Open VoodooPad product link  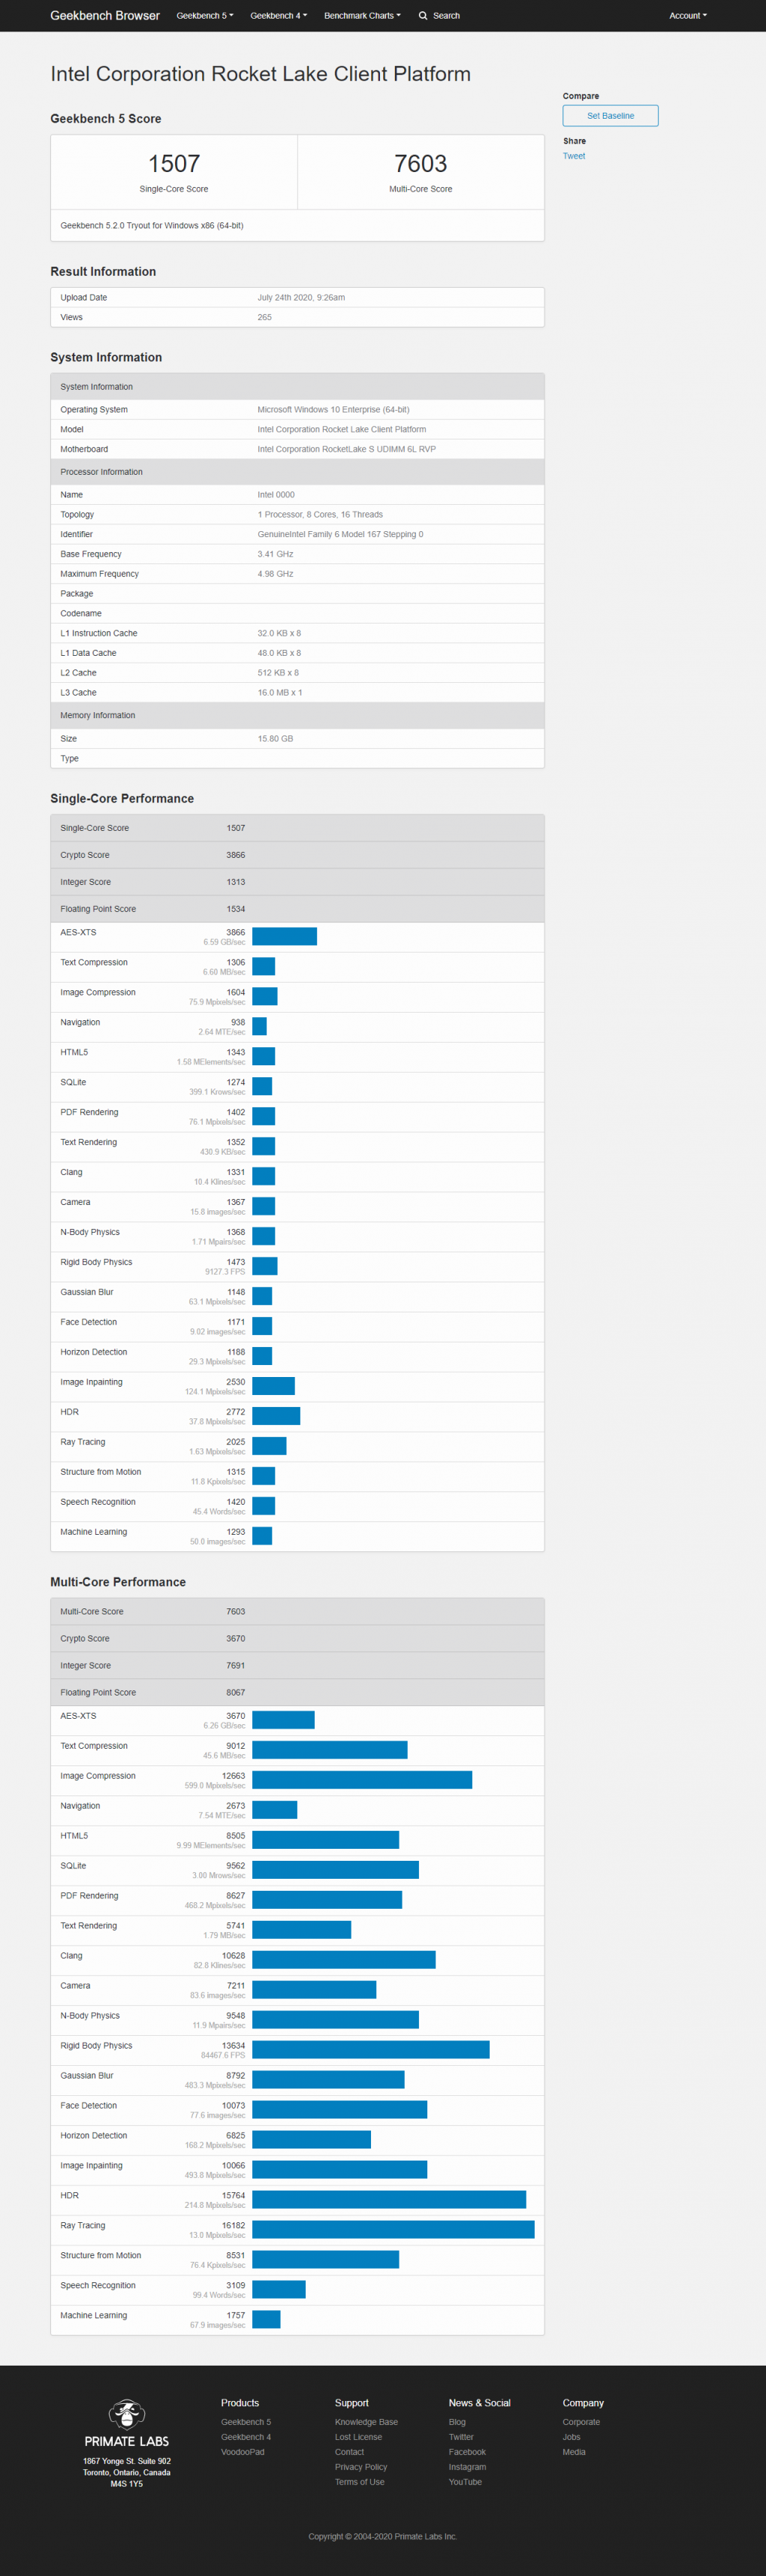coord(243,2452)
